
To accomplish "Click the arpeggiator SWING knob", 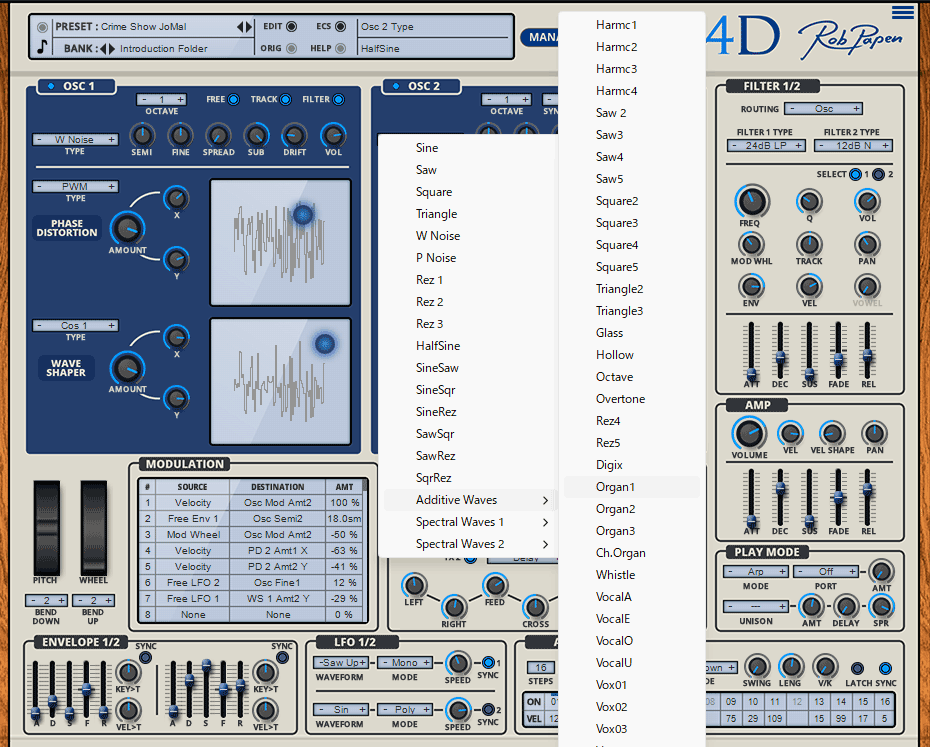I will click(756, 666).
